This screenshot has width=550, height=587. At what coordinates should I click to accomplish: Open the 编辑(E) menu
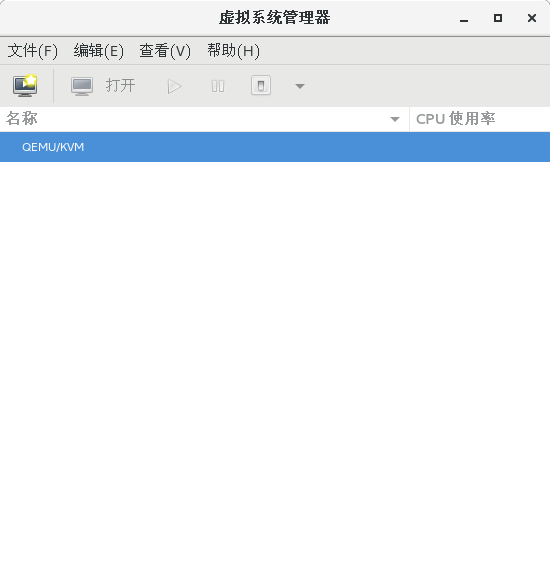pos(98,51)
